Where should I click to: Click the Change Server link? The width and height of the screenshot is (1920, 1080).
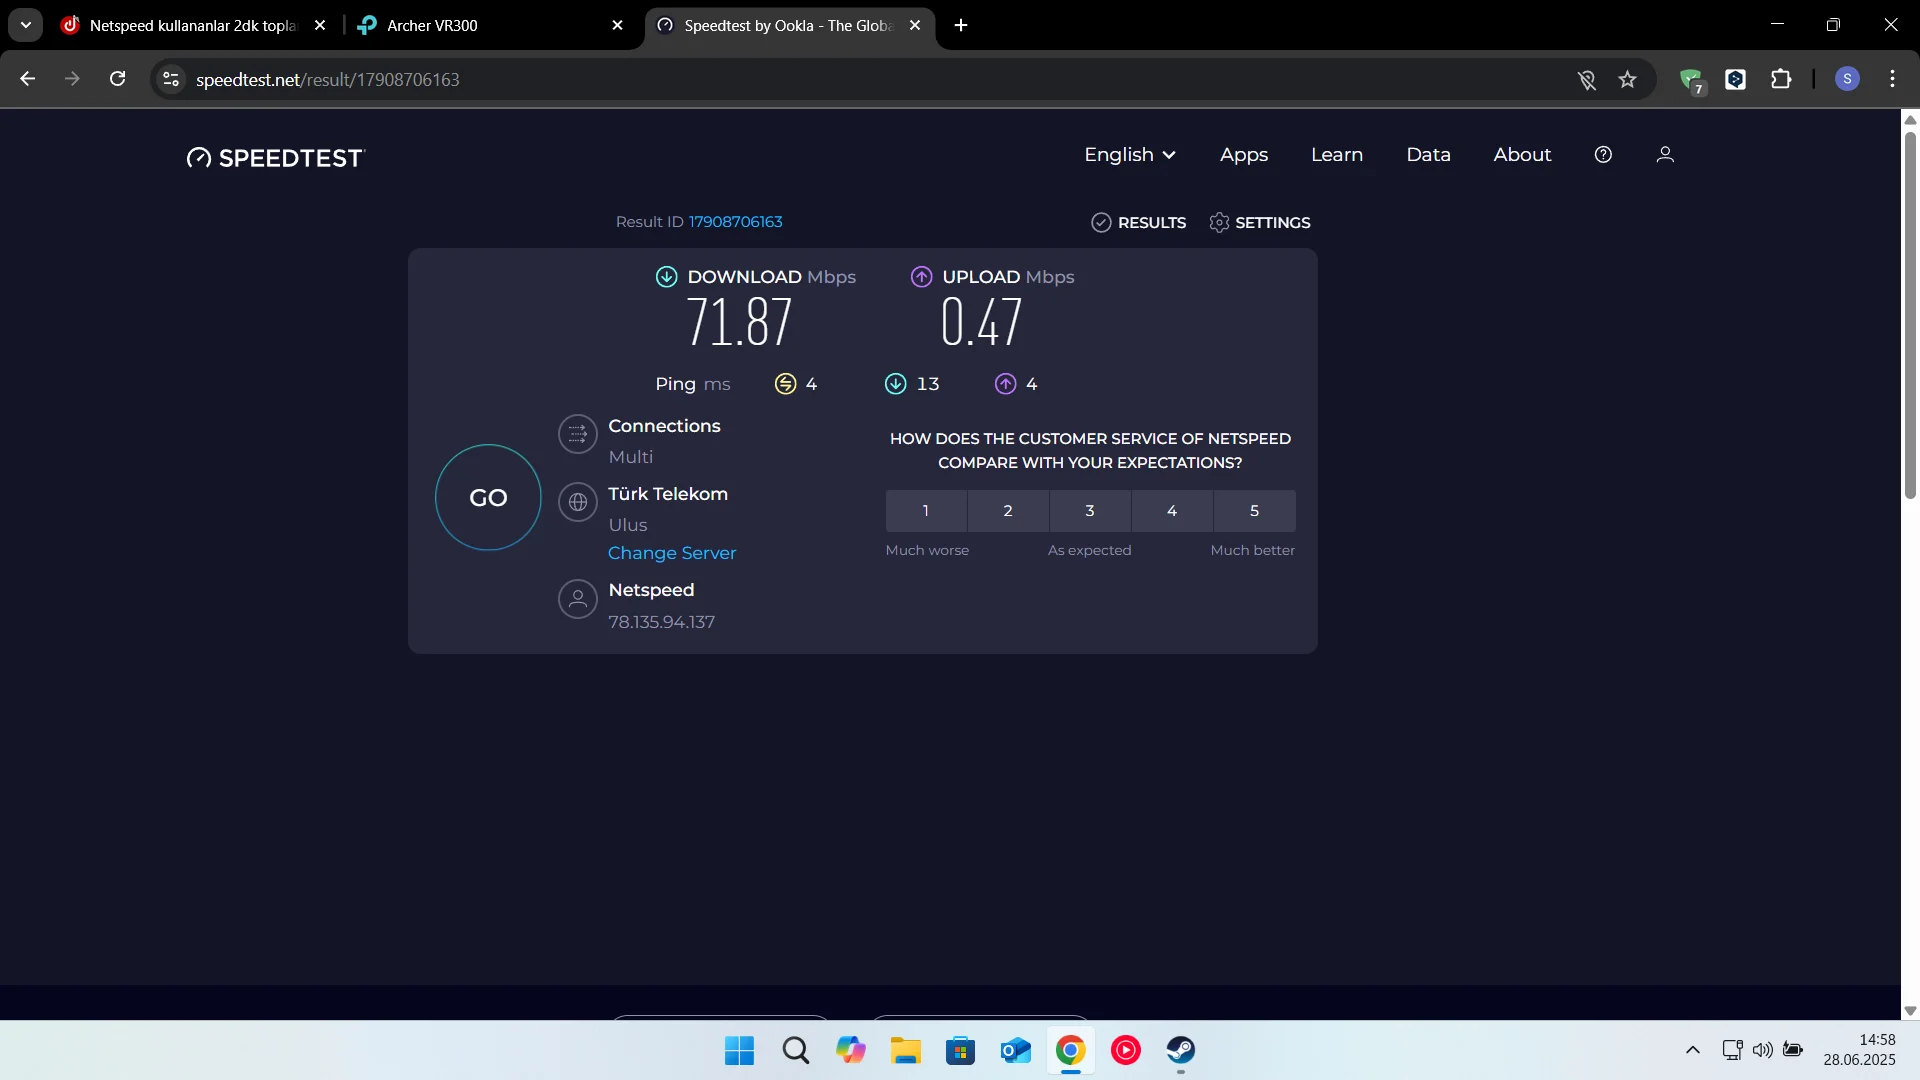pos(672,553)
